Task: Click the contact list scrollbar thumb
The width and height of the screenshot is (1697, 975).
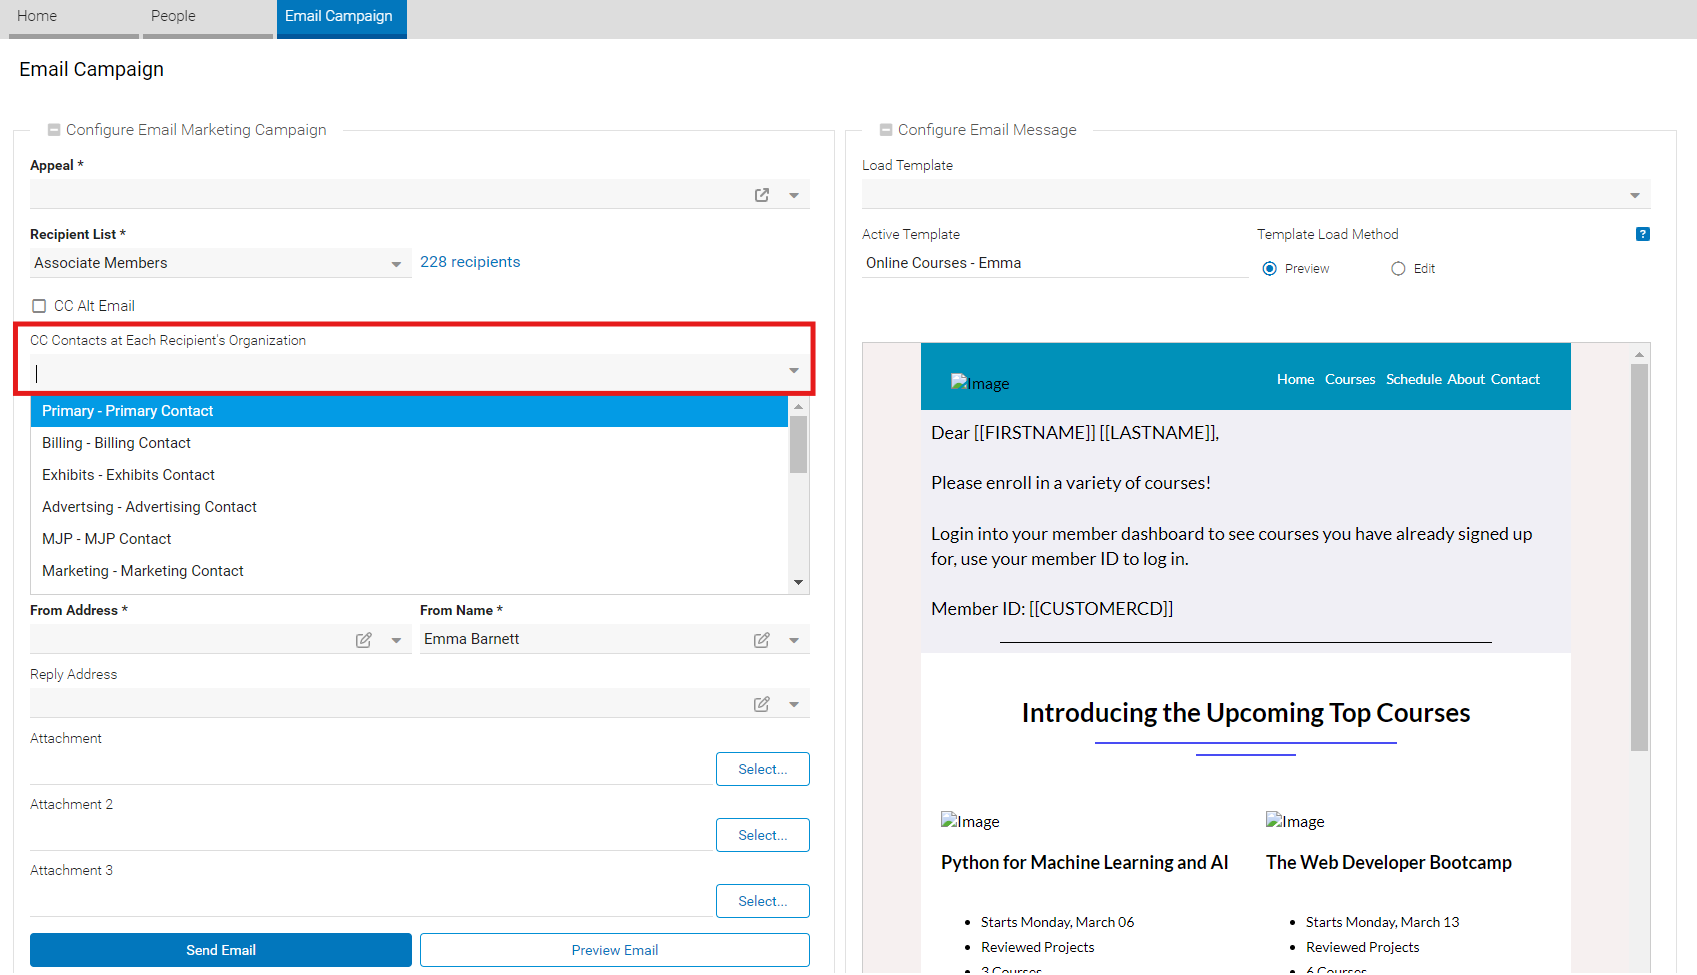Action: (x=798, y=444)
